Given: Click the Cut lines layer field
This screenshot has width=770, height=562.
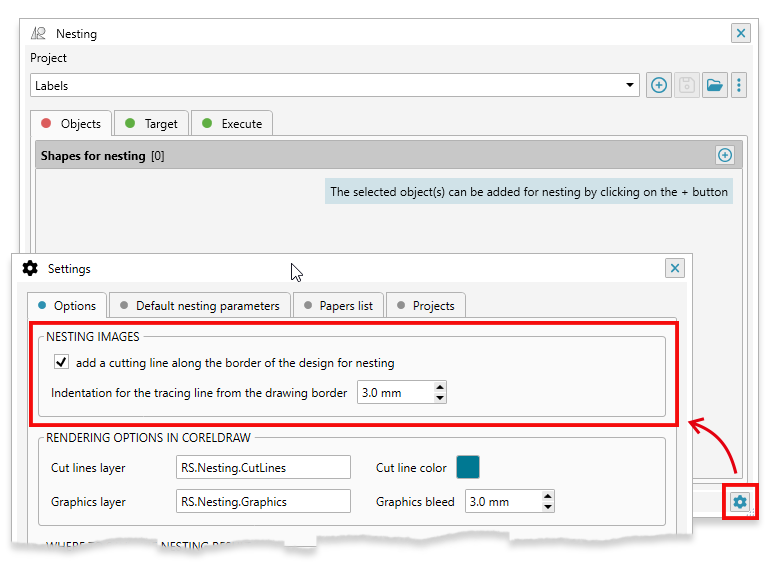Looking at the screenshot, I should pyautogui.click(x=263, y=467).
